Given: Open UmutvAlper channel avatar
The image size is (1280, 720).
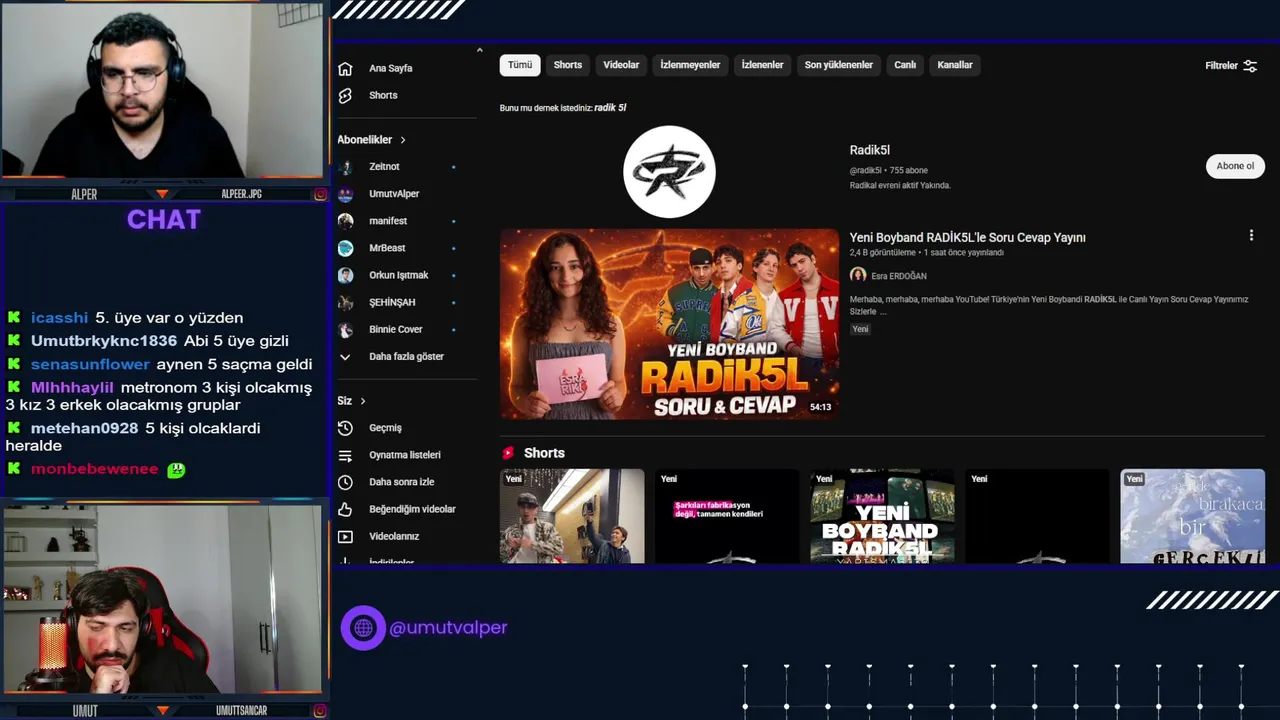Looking at the screenshot, I should pyautogui.click(x=345, y=194).
